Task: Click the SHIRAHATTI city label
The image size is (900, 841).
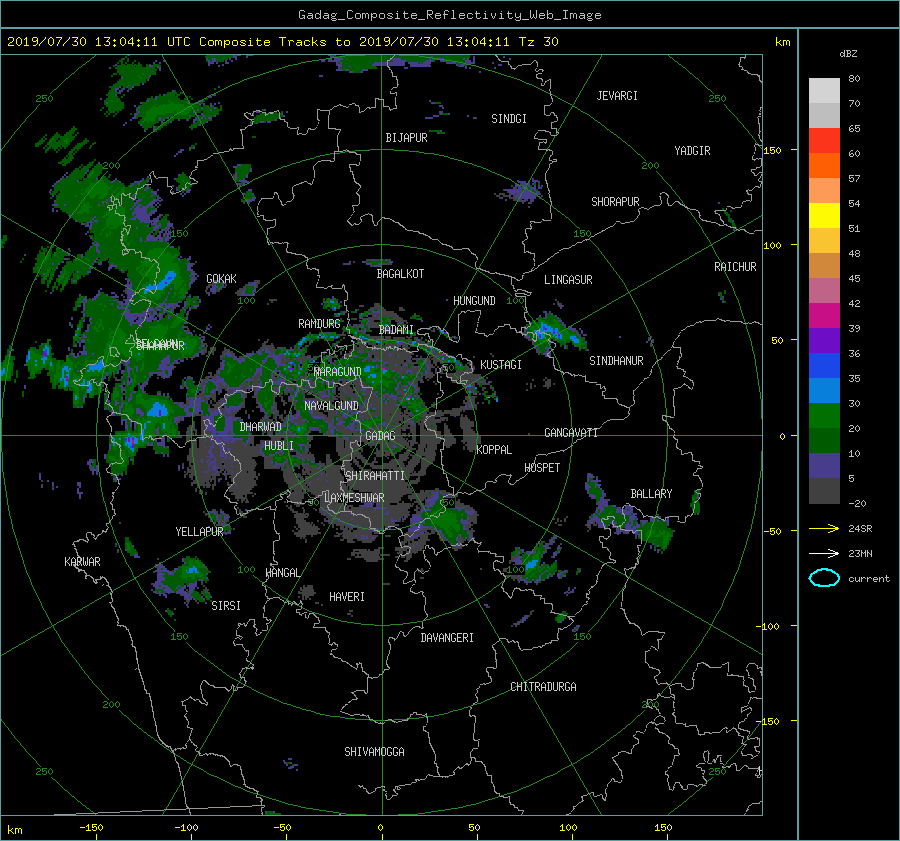Action: [375, 476]
